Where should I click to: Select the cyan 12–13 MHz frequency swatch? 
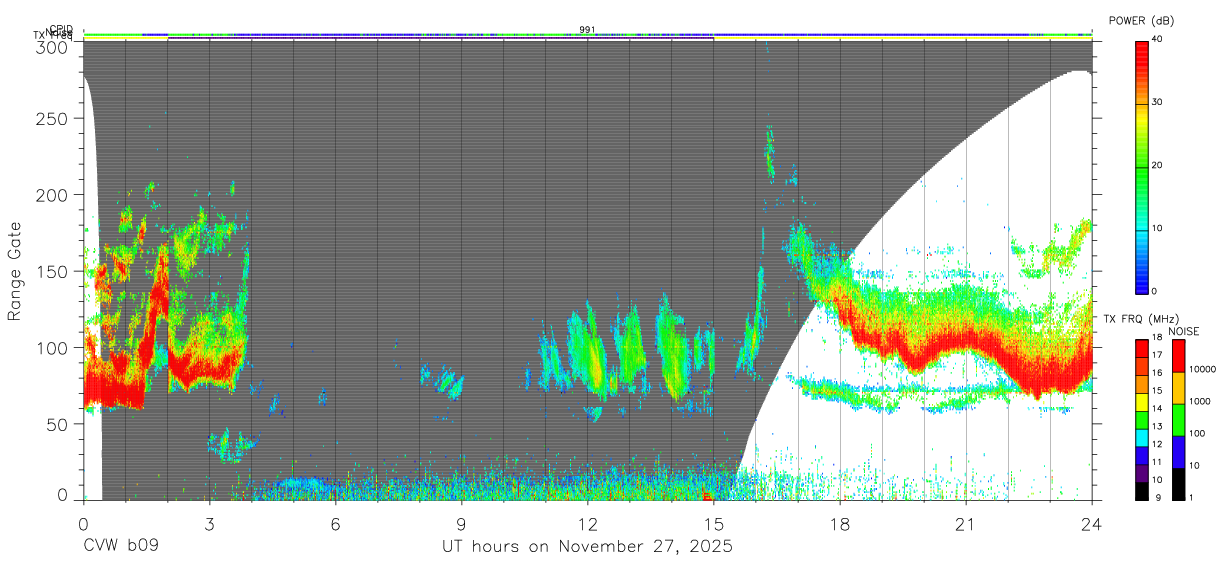point(1142,436)
